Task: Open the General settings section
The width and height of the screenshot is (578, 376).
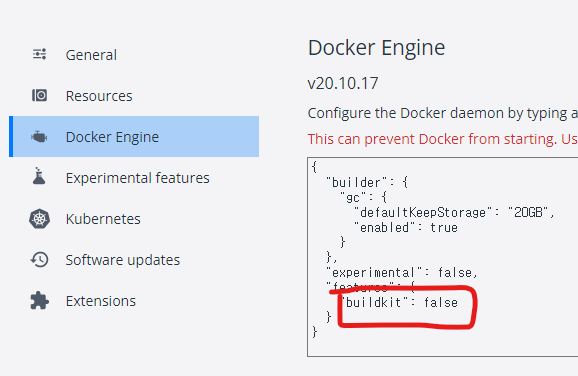Action: 91,55
